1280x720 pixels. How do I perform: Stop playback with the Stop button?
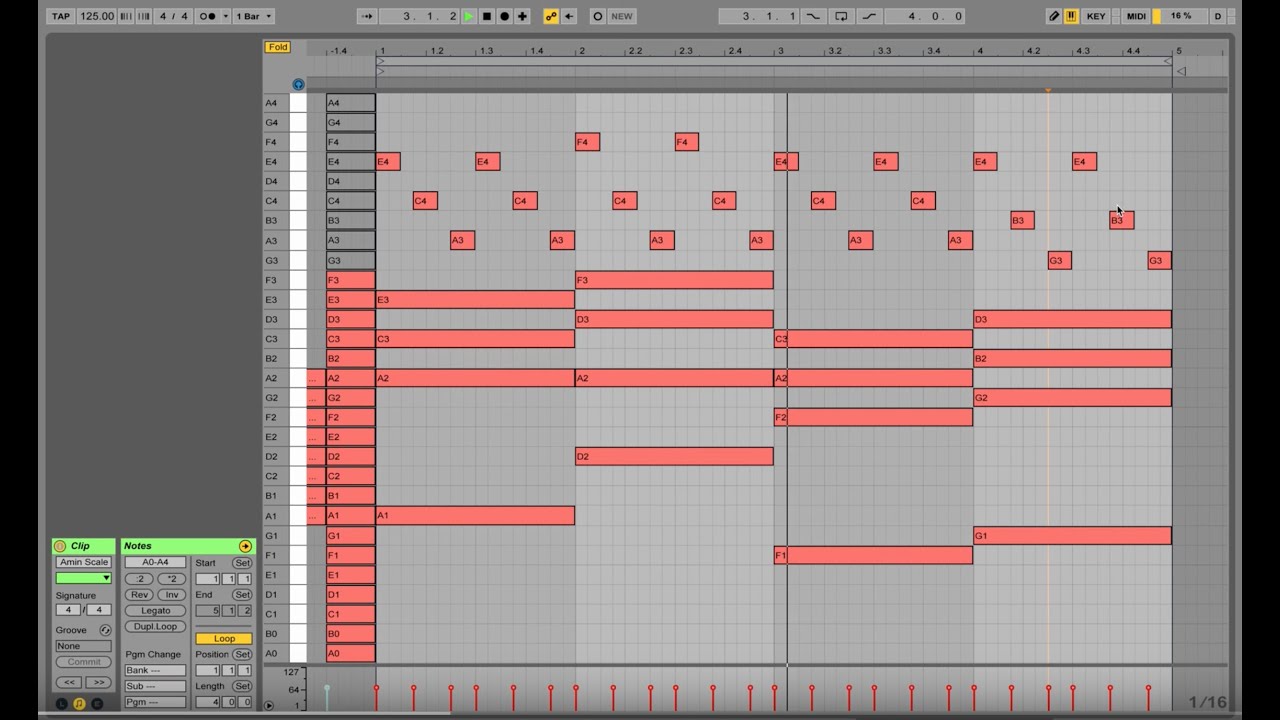487,16
